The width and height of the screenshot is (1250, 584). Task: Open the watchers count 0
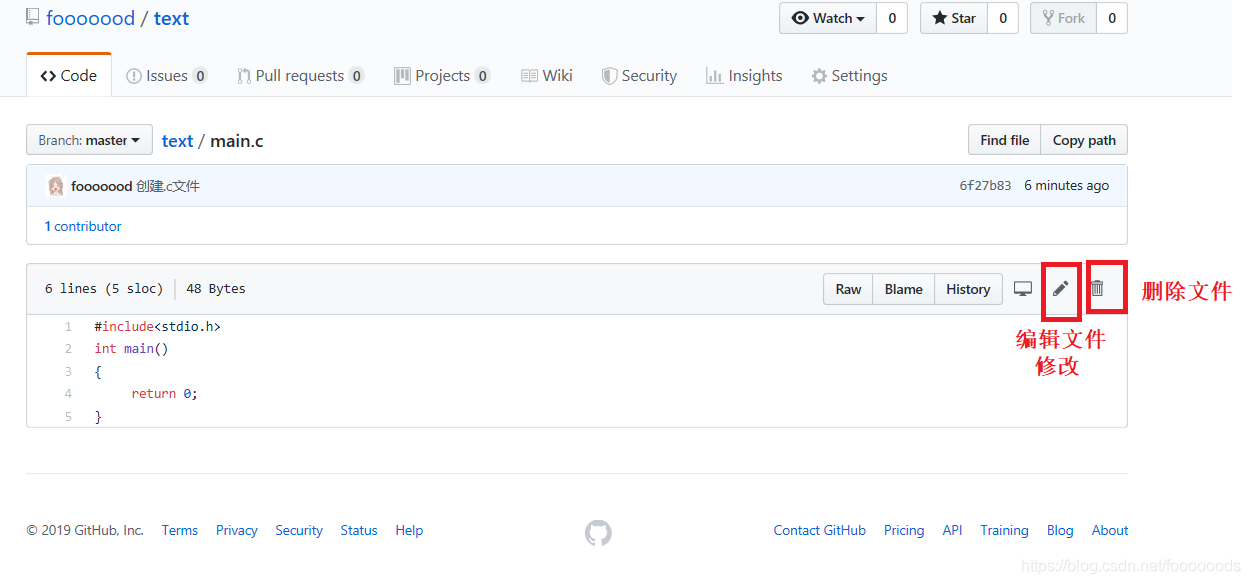(x=892, y=18)
